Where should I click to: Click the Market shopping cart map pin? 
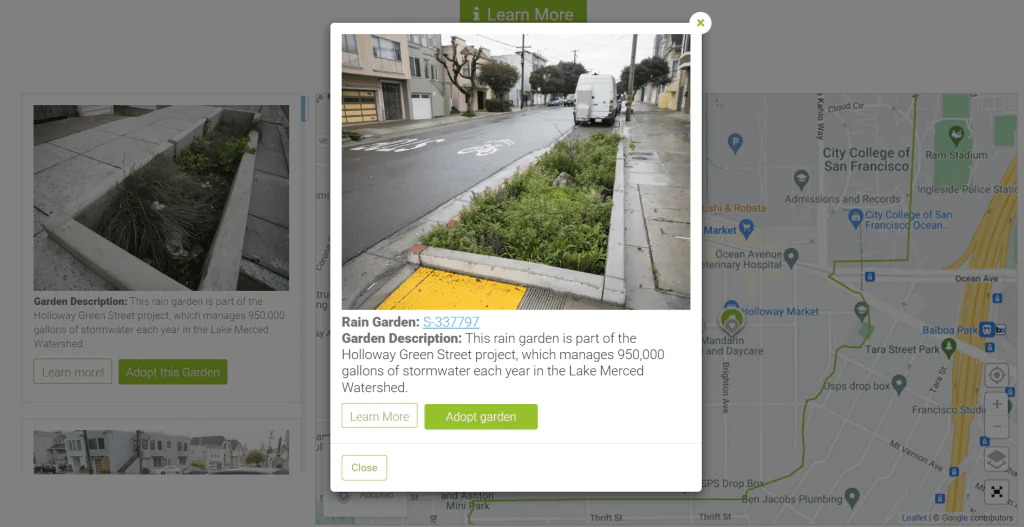[x=746, y=229]
